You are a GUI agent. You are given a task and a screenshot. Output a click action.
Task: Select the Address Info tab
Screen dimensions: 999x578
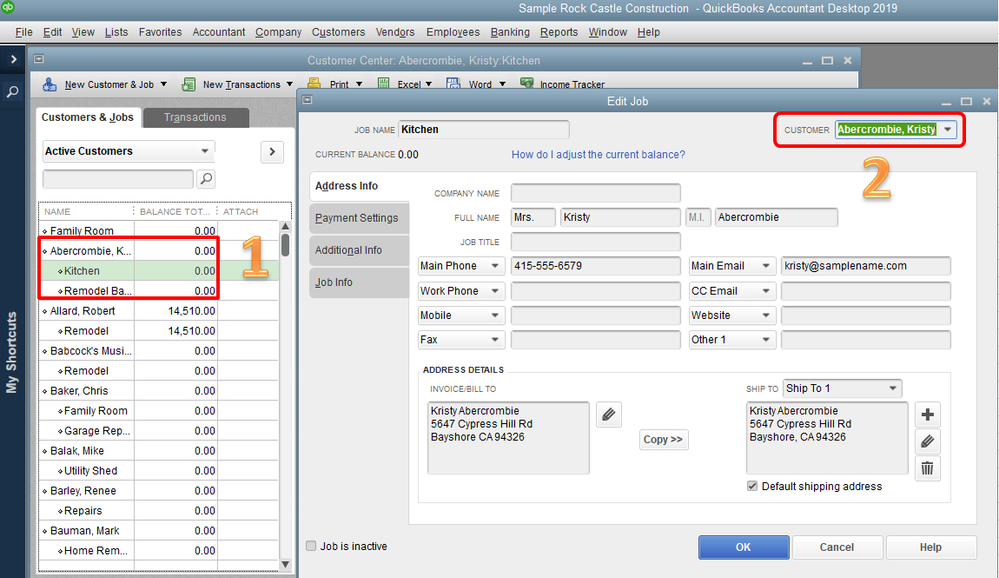click(x=359, y=186)
